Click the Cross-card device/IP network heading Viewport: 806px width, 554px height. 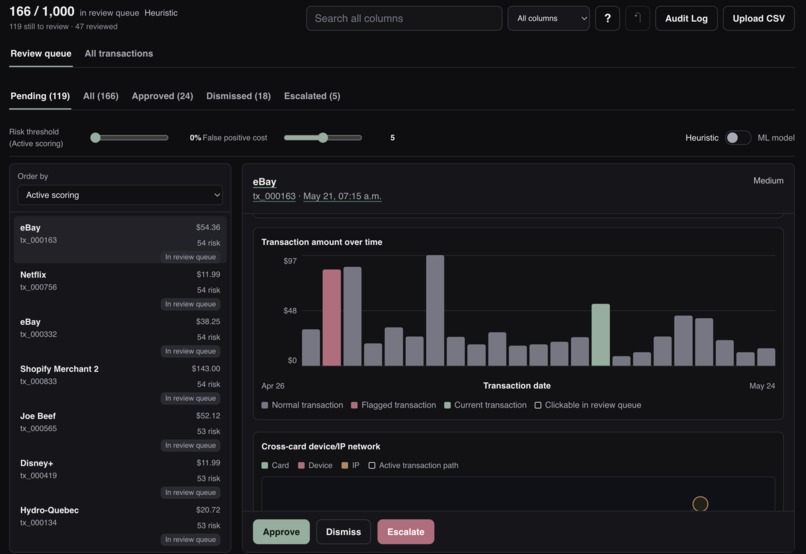(321, 447)
